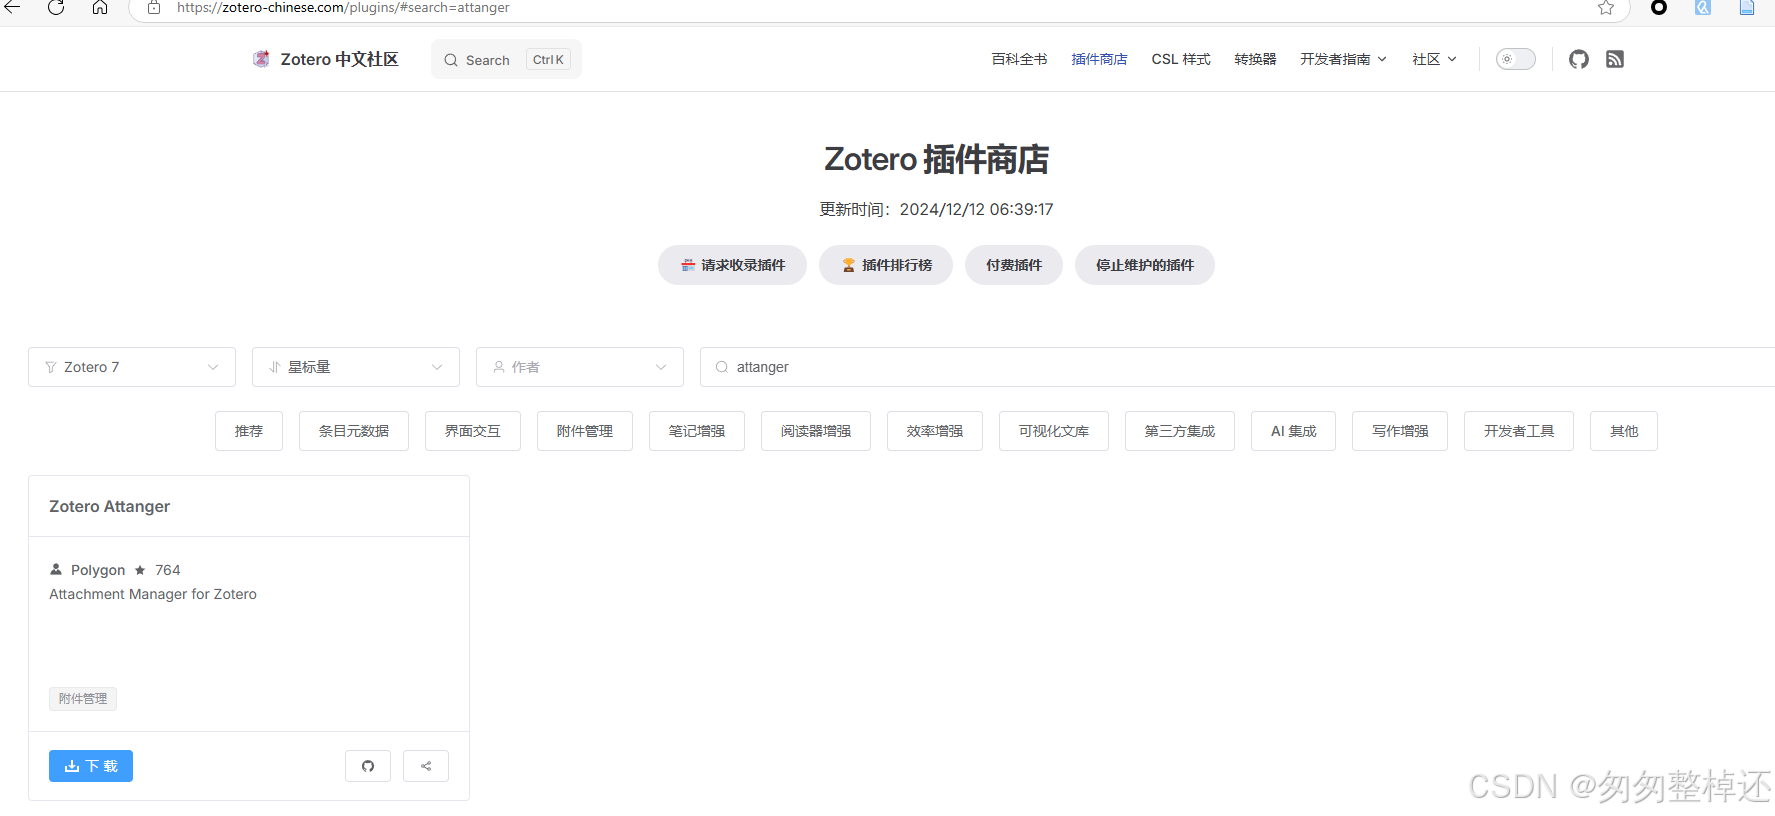
Task: Click the Attachment Manager for Zotero description
Action: click(153, 594)
